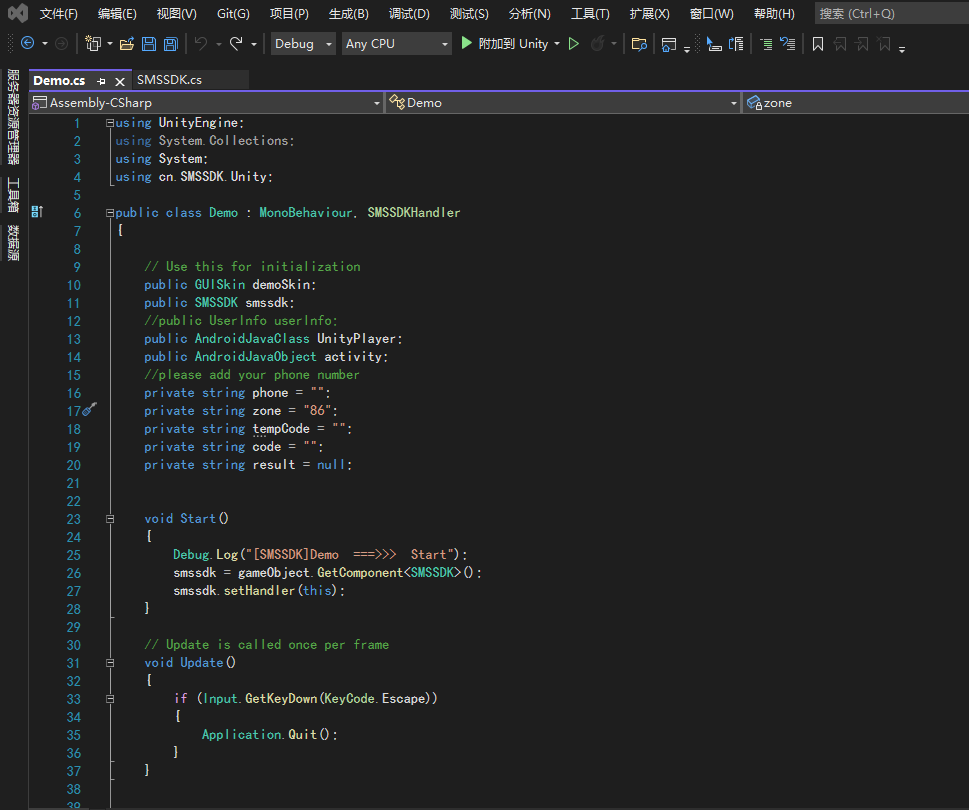Click the Open File folder icon
The height and width of the screenshot is (810, 969).
(127, 44)
